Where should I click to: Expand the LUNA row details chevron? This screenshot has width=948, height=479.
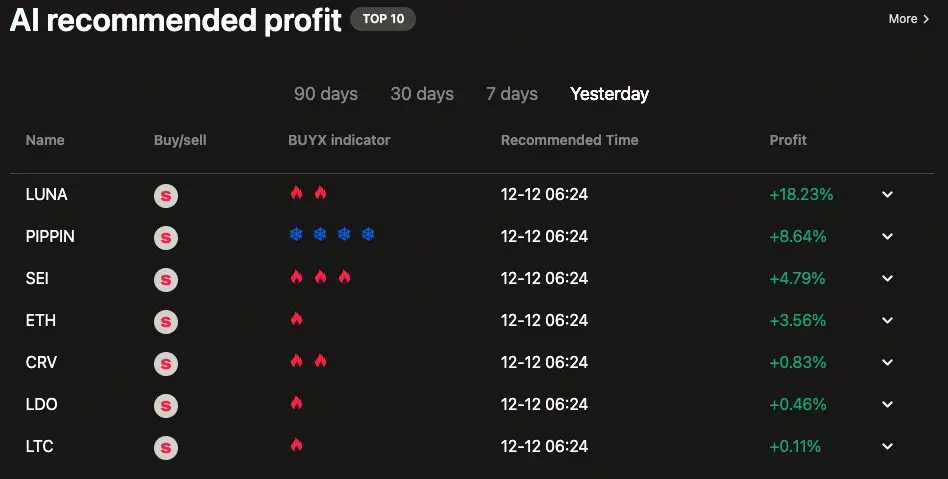pos(887,195)
